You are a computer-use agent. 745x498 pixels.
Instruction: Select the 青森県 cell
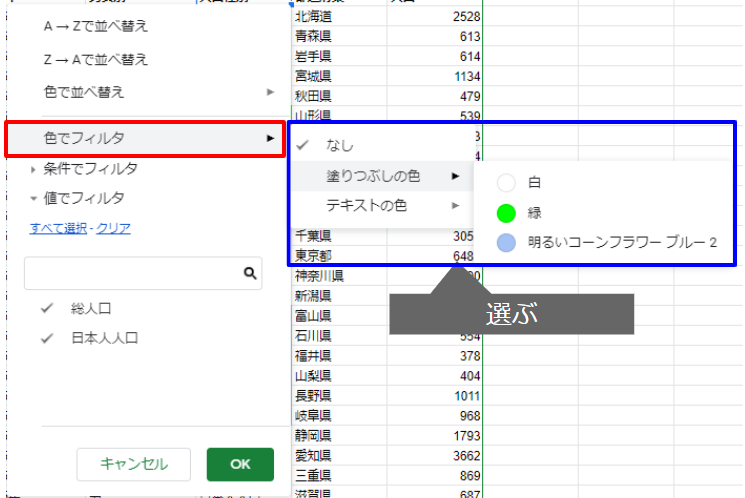339,37
